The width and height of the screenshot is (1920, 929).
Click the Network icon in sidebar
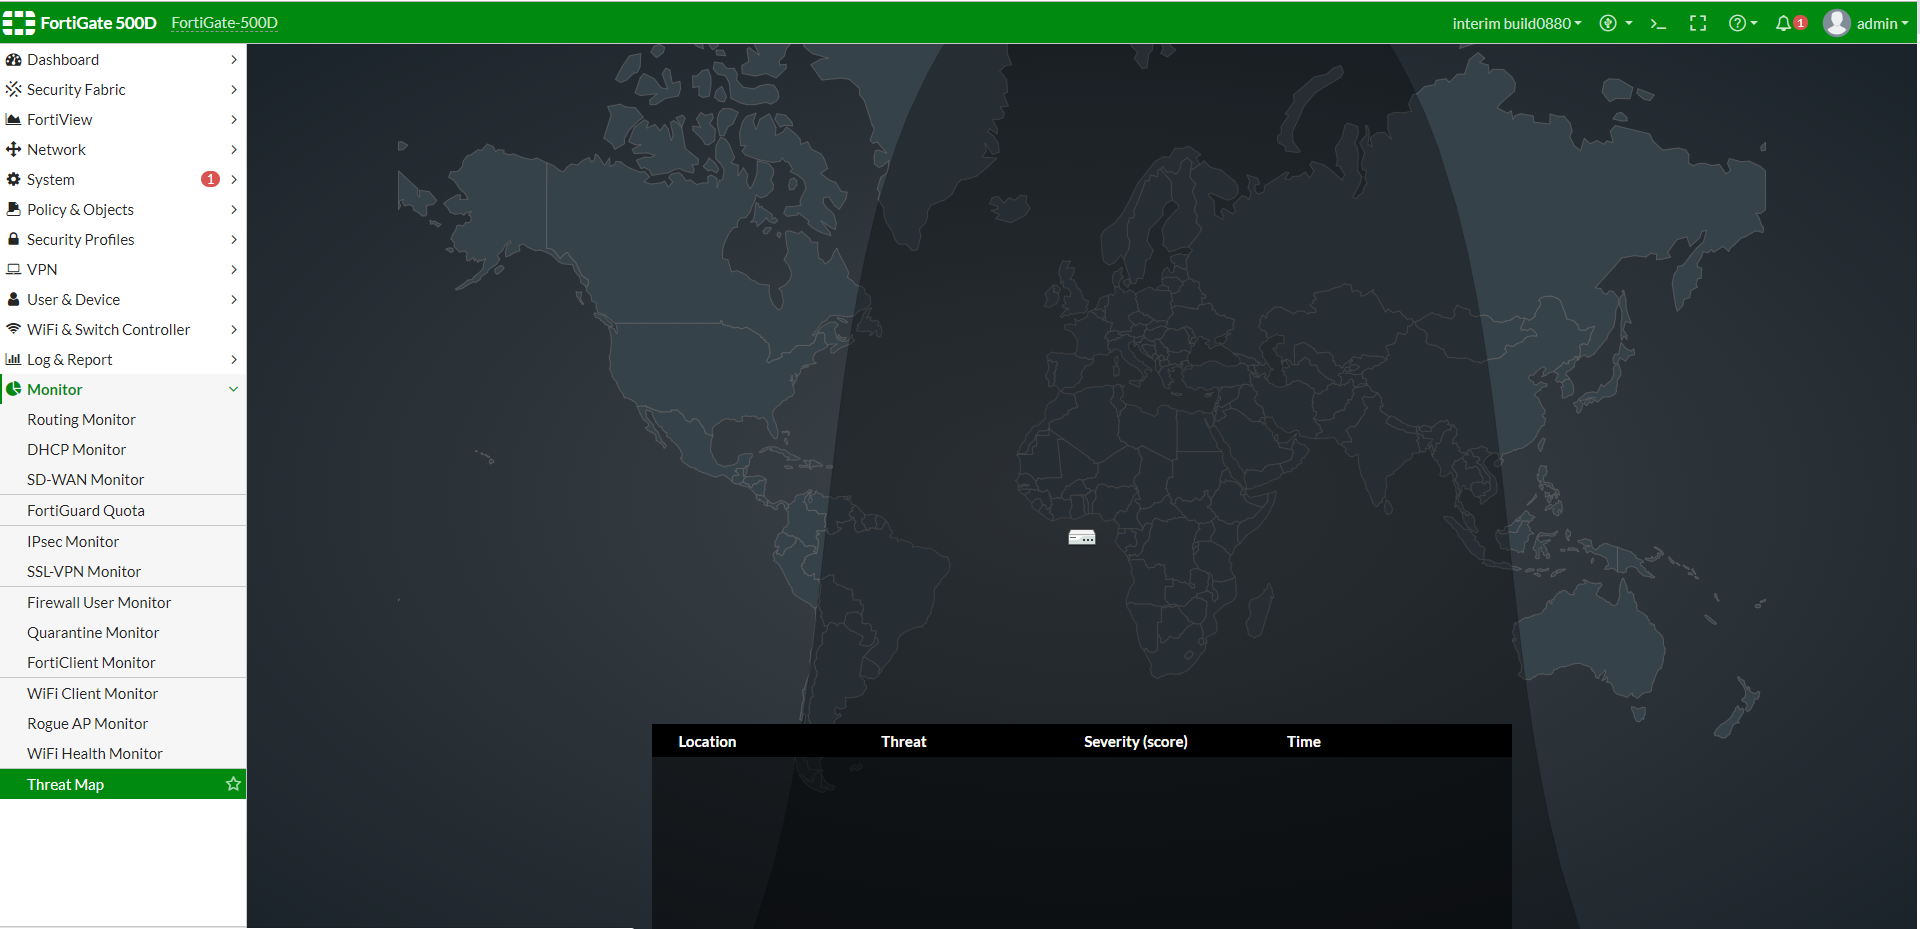click(13, 150)
